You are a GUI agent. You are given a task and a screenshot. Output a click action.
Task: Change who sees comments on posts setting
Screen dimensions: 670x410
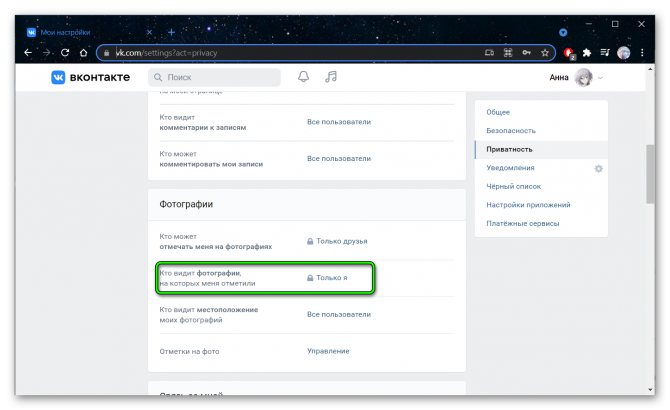click(338, 122)
